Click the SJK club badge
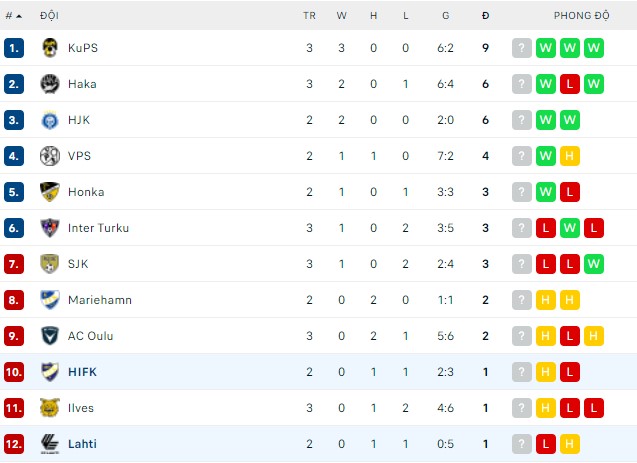 (x=50, y=264)
